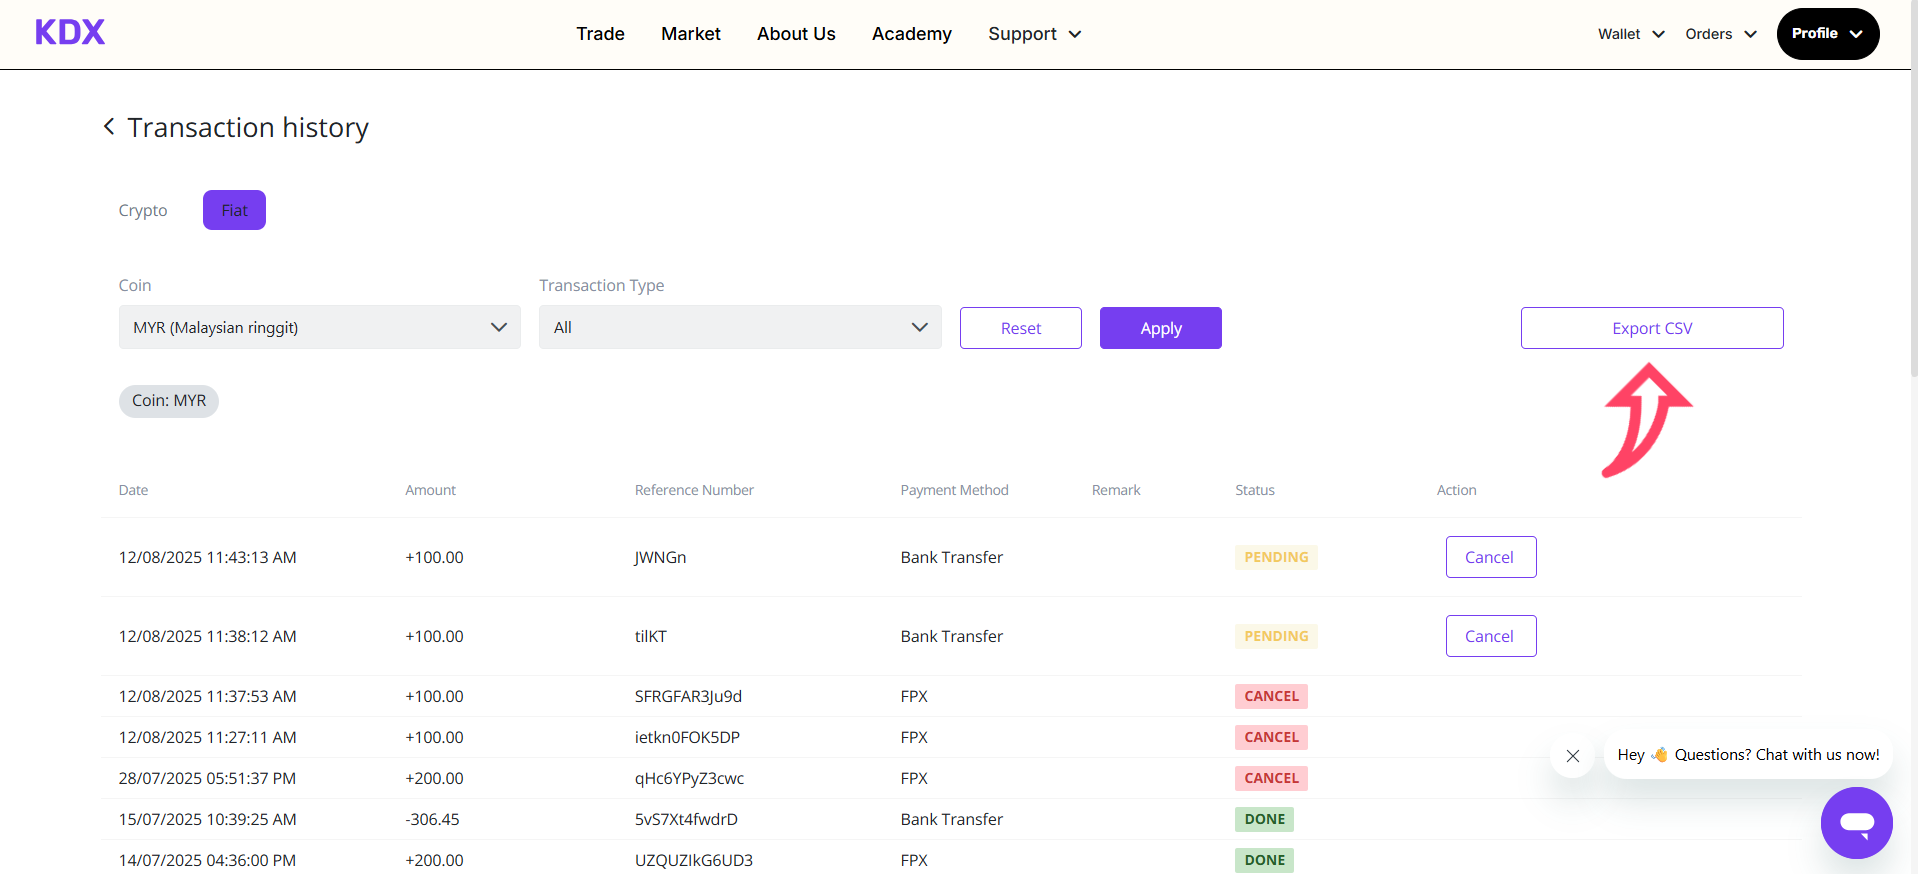This screenshot has width=1918, height=874.
Task: Click the CANCEL status of SFRGFAR3Ju9d row
Action: (x=1271, y=696)
